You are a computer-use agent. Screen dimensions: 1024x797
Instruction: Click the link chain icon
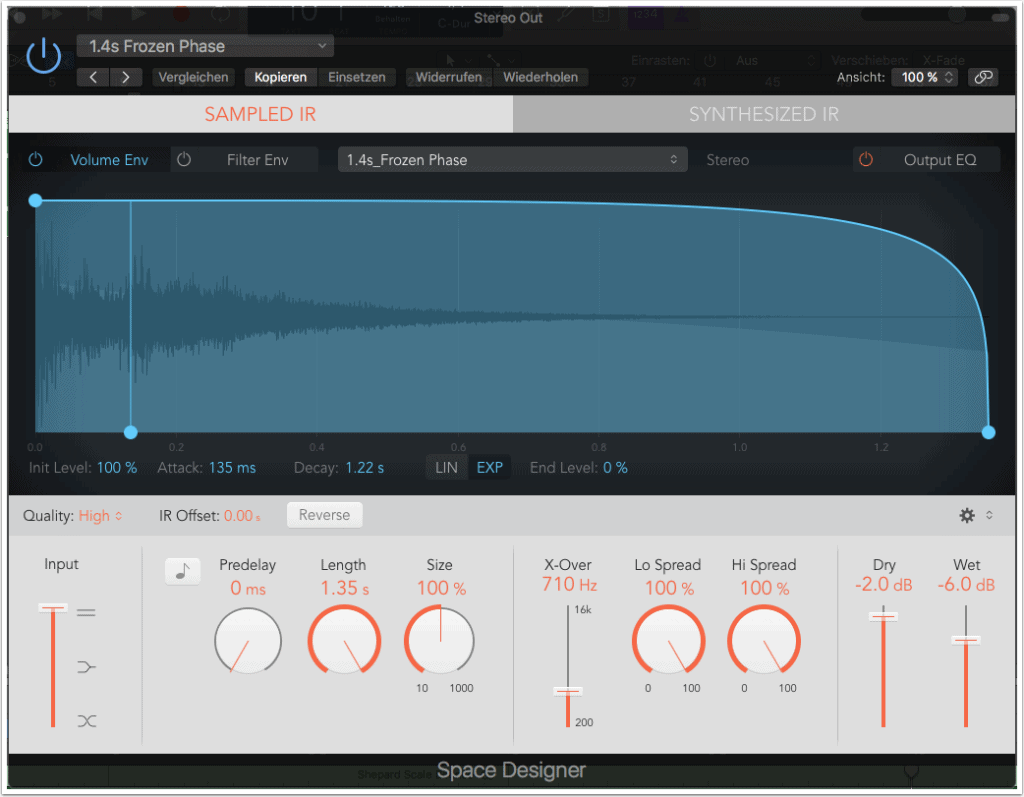point(983,77)
